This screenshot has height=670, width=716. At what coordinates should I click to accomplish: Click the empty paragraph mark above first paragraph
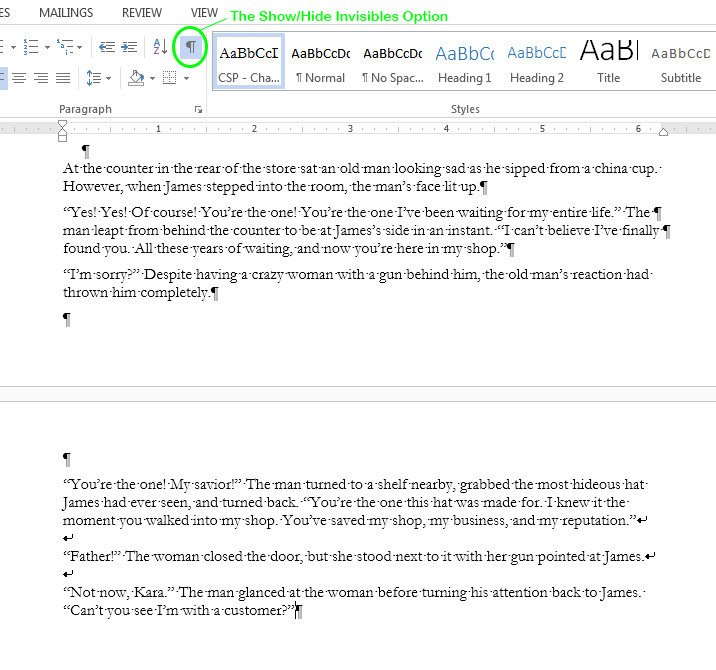coord(86,151)
